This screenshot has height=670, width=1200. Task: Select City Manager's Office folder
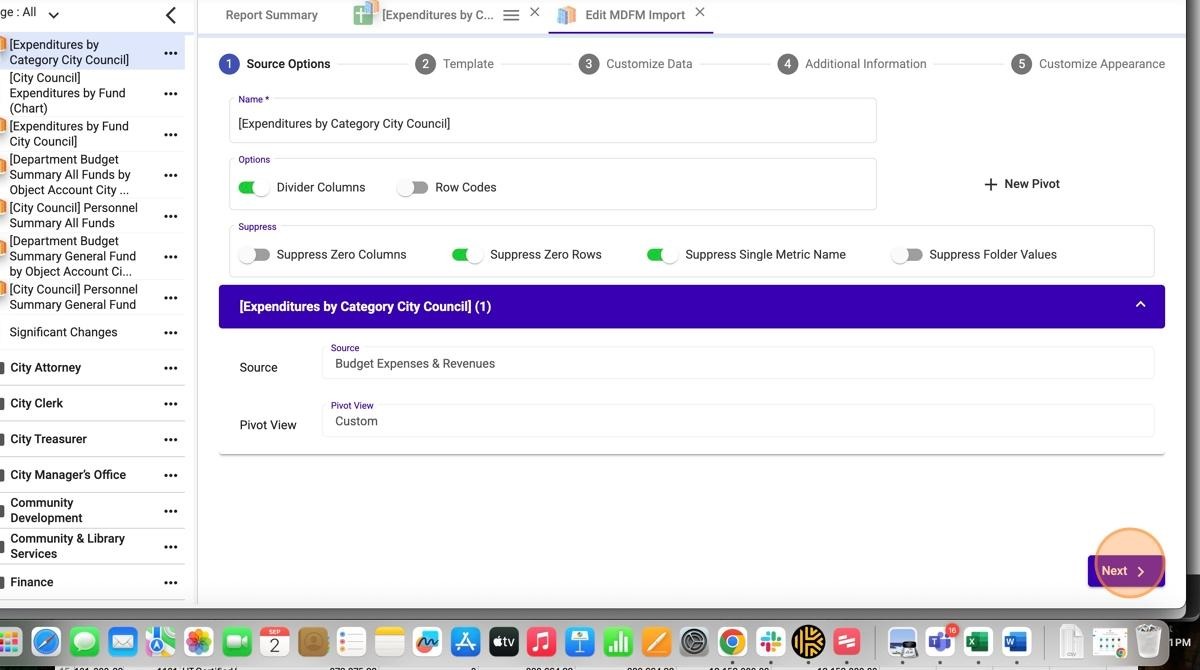pos(68,476)
